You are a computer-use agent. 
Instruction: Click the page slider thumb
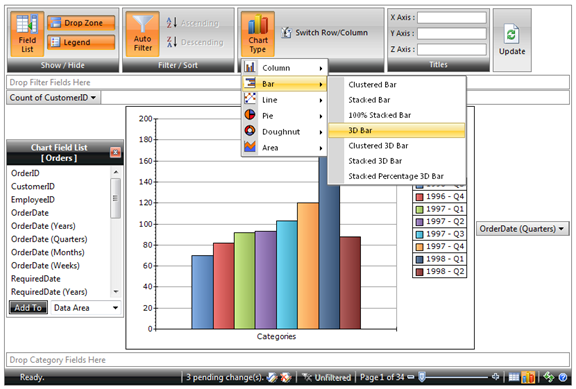click(422, 377)
